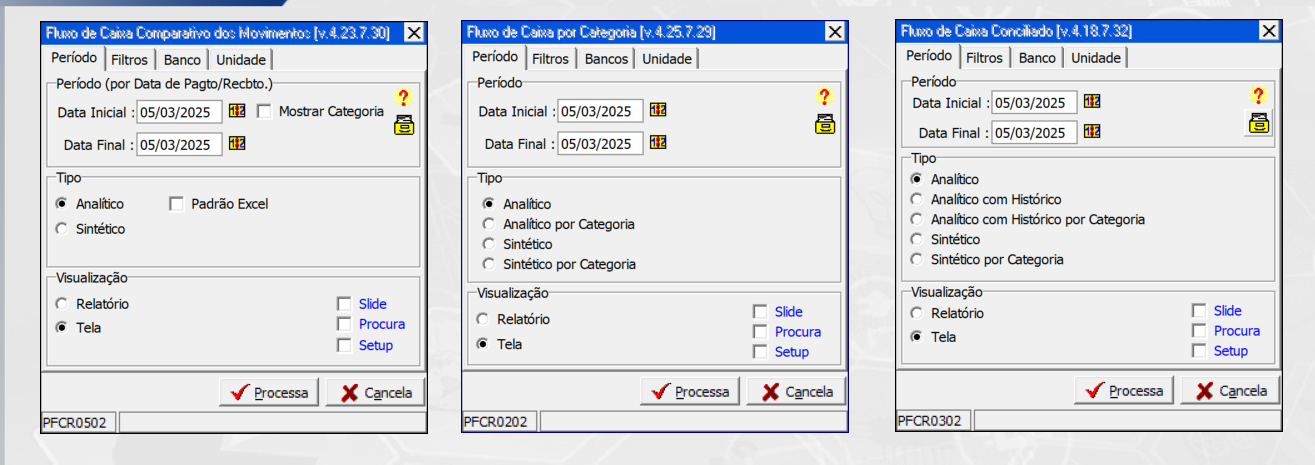Switch to Filtros tab in Comparativo window
Viewport: 1315px width, 465px height.
click(129, 59)
